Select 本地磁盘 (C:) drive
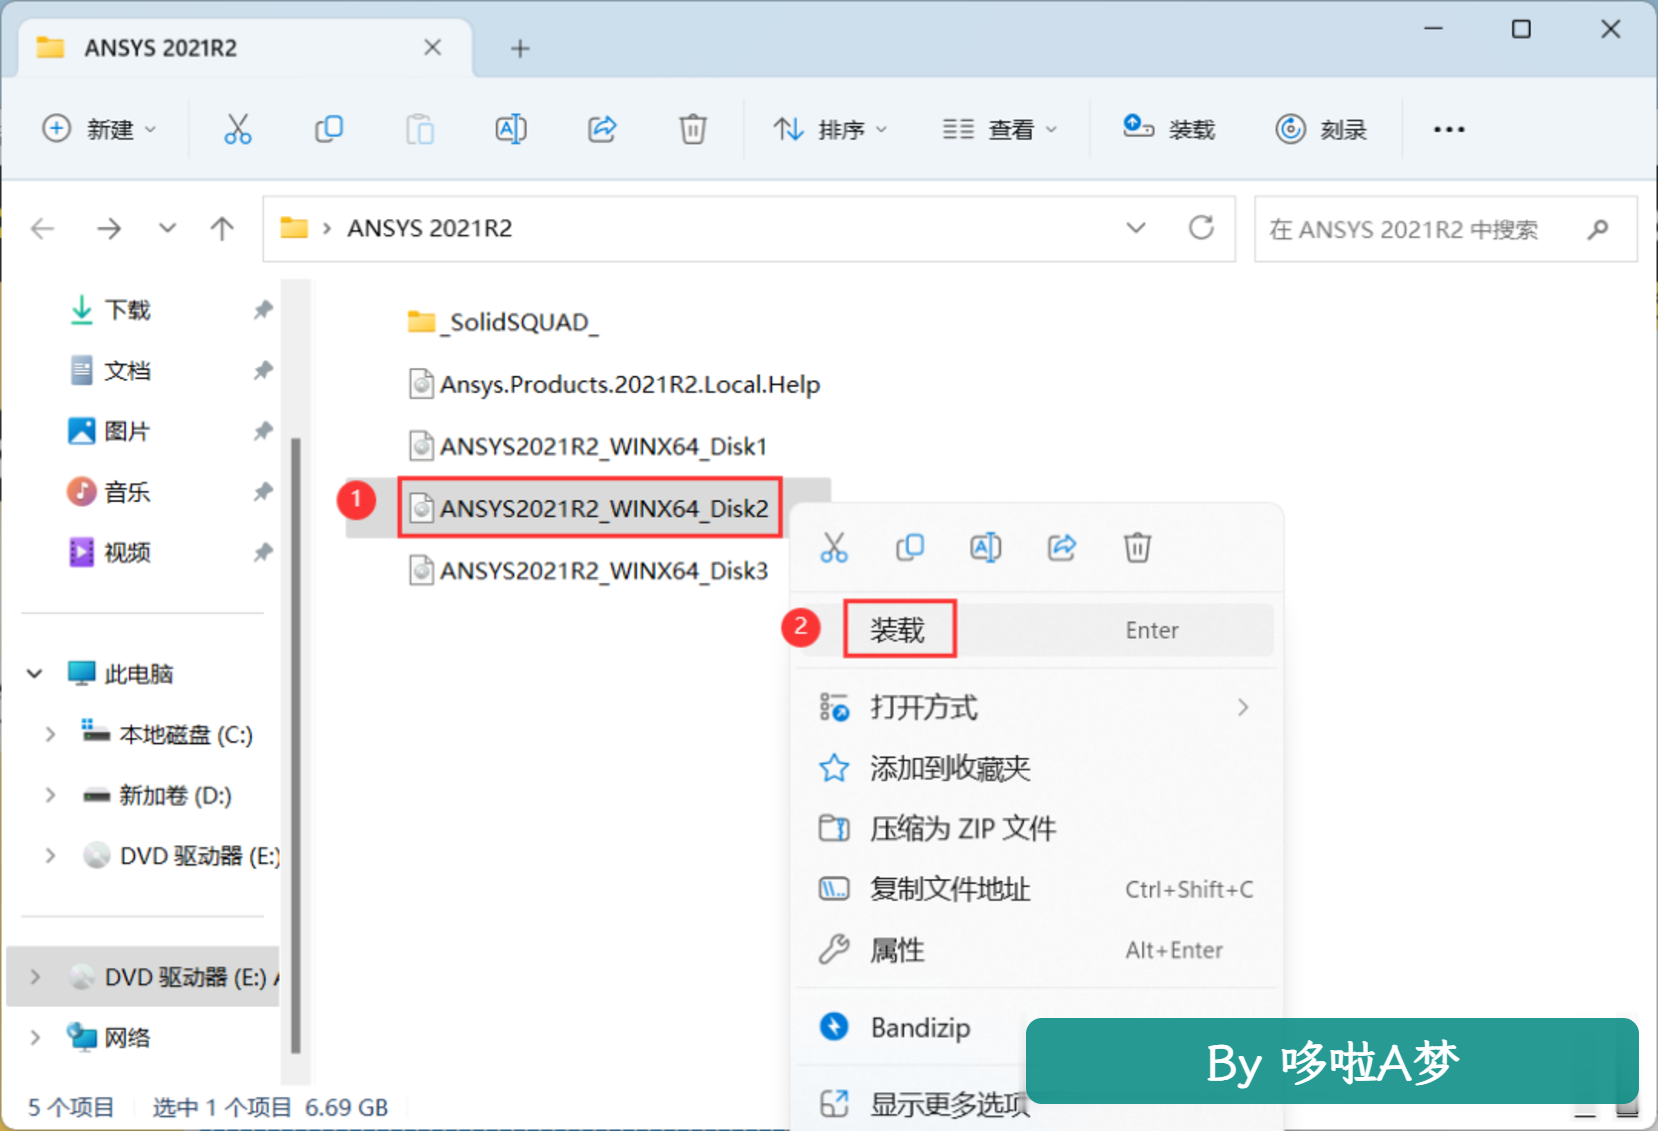Image resolution: width=1658 pixels, height=1131 pixels. click(186, 735)
